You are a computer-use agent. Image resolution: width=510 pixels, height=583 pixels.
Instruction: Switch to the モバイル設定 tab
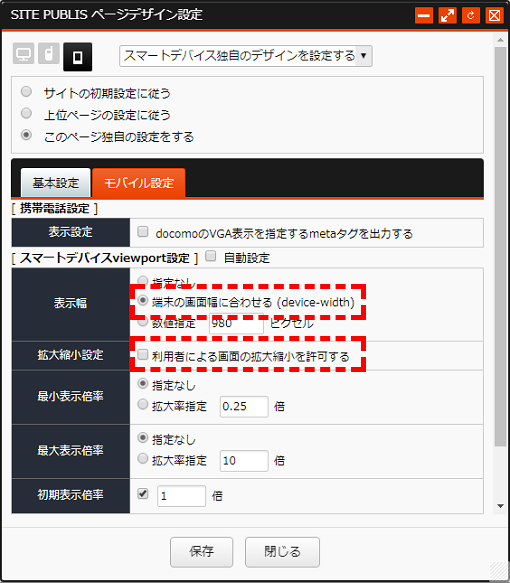139,183
